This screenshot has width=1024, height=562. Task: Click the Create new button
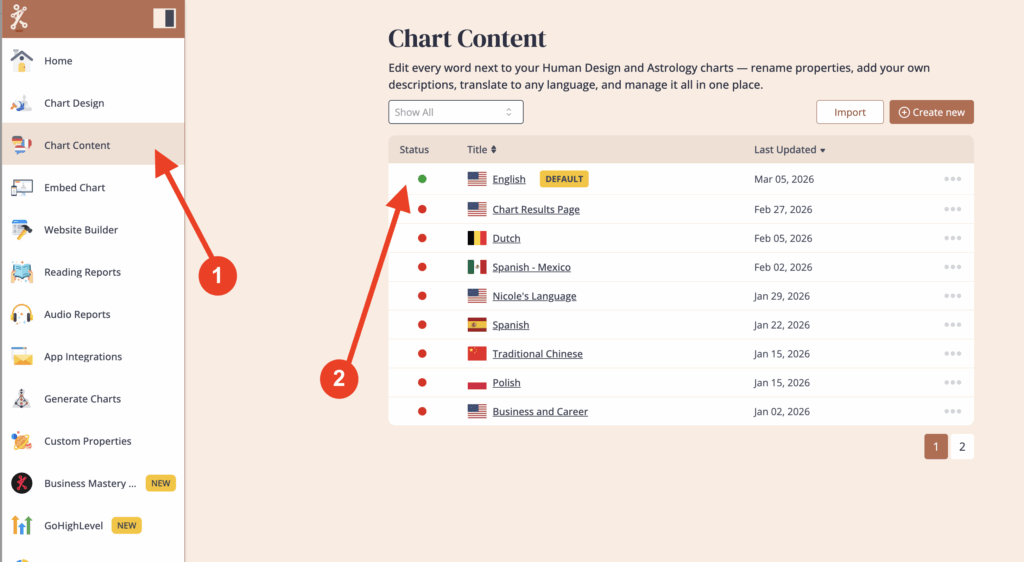[931, 112]
